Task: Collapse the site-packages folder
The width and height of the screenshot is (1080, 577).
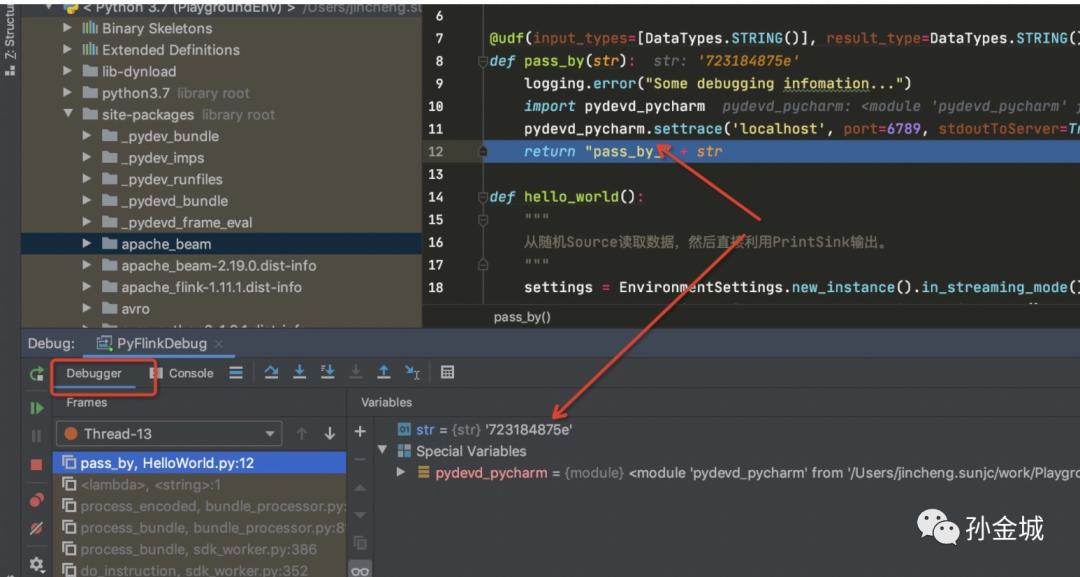Action: tap(68, 114)
